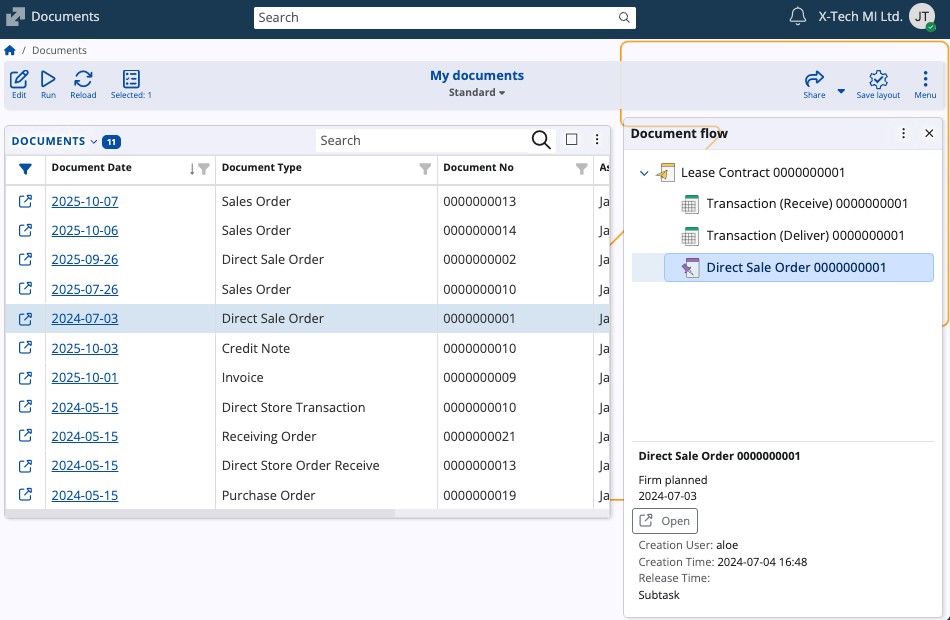Click the Share arrow icon
Screen dimensions: 950x620
point(814,80)
